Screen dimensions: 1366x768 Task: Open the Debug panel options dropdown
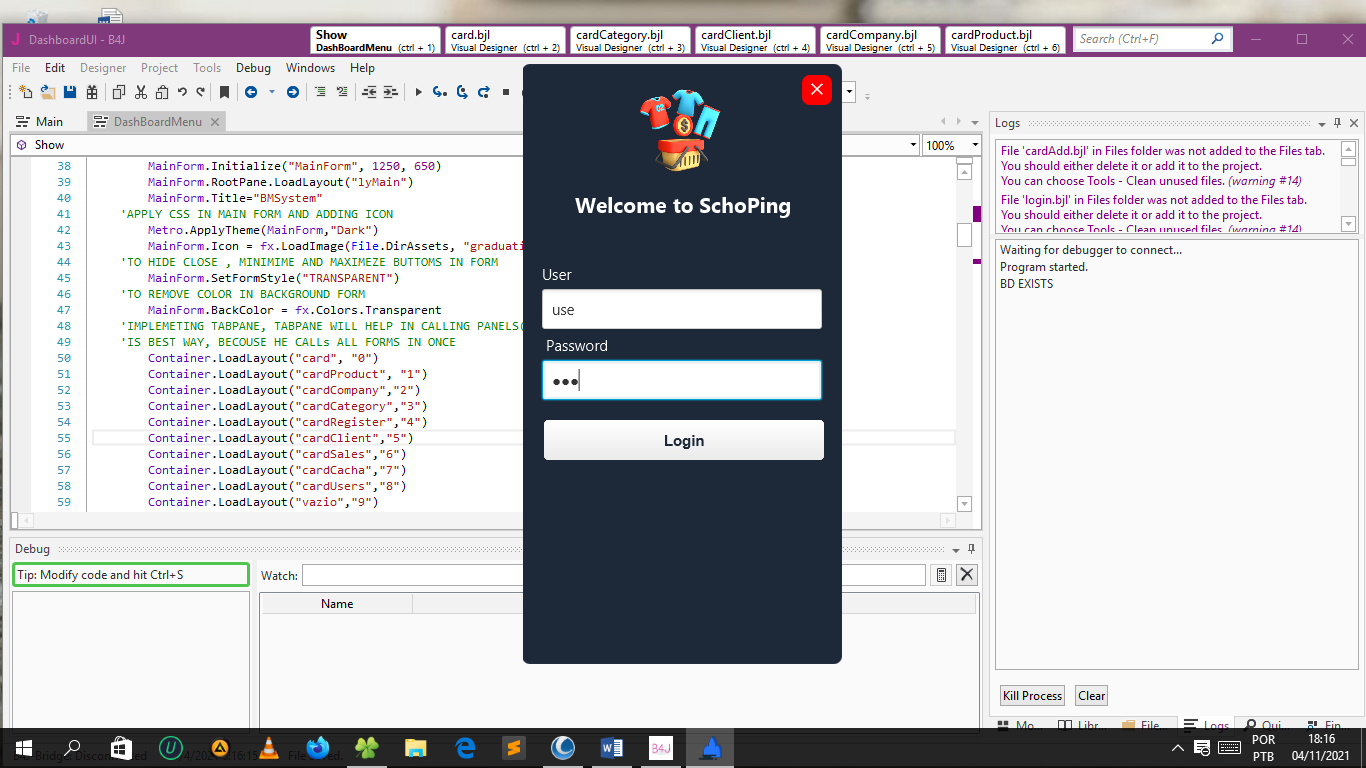pos(955,550)
